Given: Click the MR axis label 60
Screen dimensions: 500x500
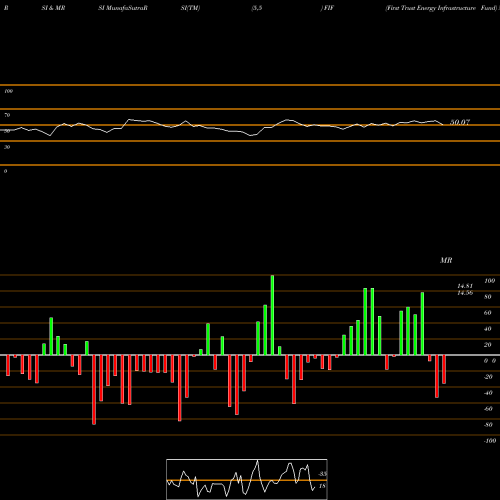Looking at the screenshot, I should tap(487, 313).
